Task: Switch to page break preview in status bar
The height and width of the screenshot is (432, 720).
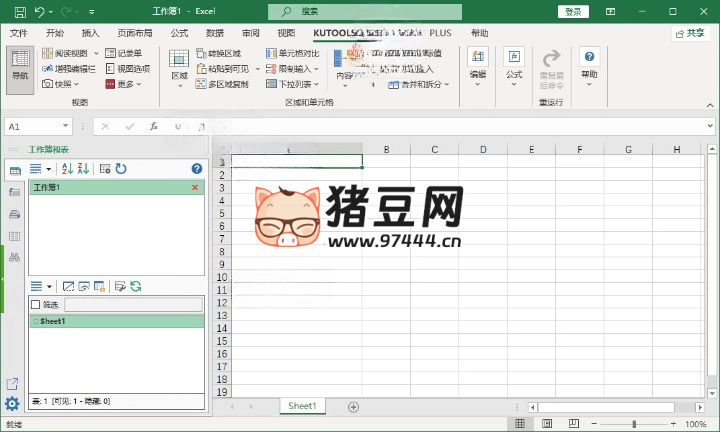Action: [x=574, y=423]
